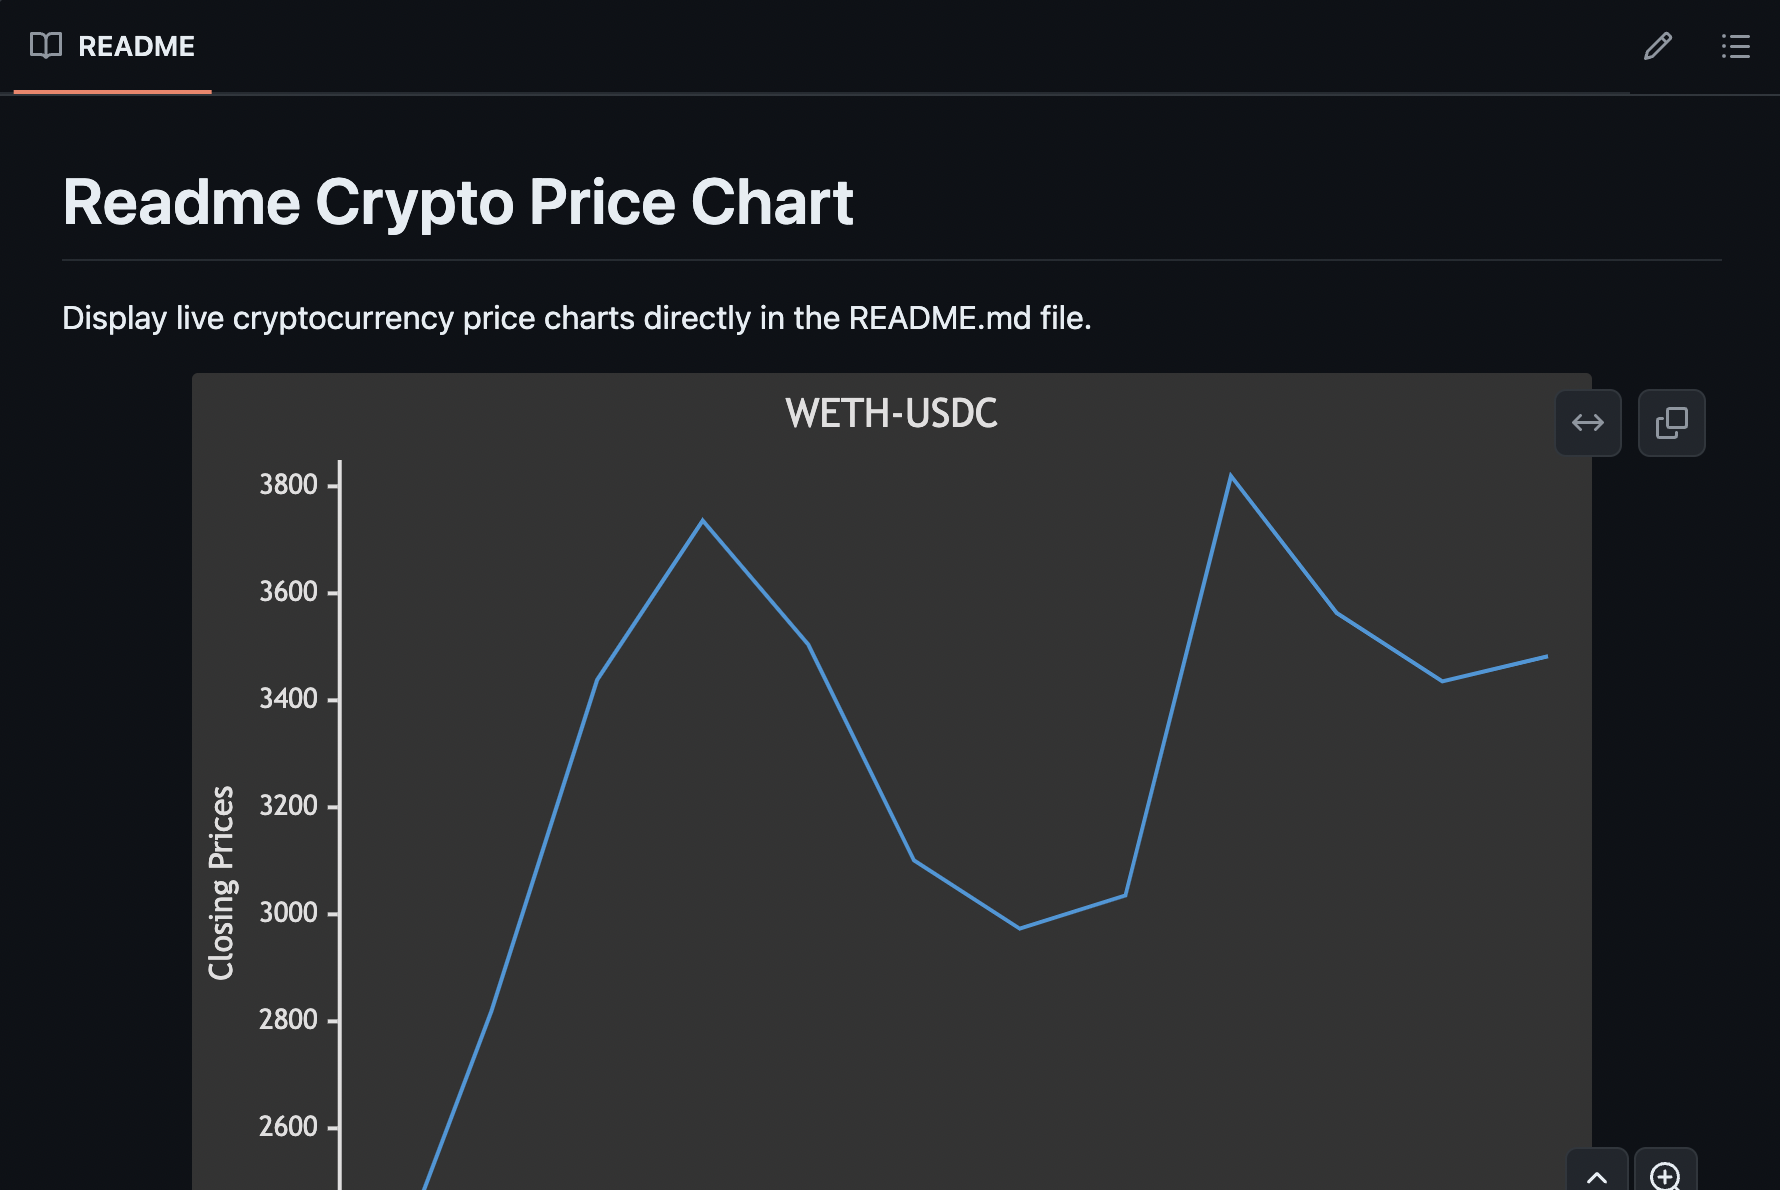
Task: Click the Readme Crypto Price Chart heading
Action: pos(459,203)
